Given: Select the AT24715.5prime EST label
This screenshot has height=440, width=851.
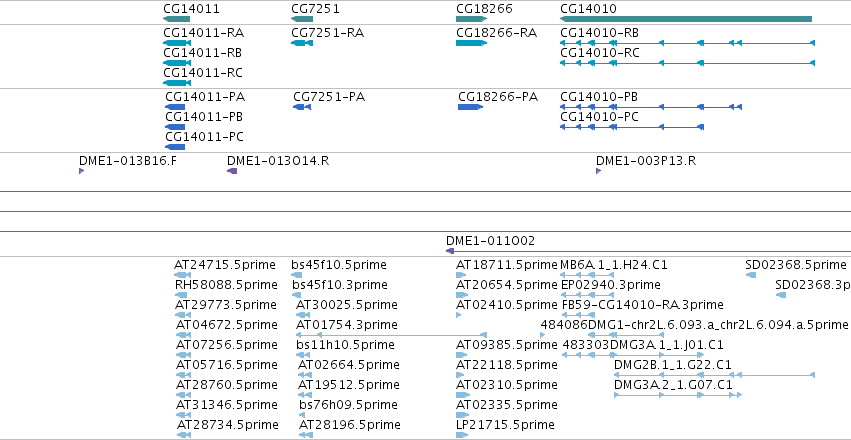Looking at the screenshot, I should coord(225,265).
